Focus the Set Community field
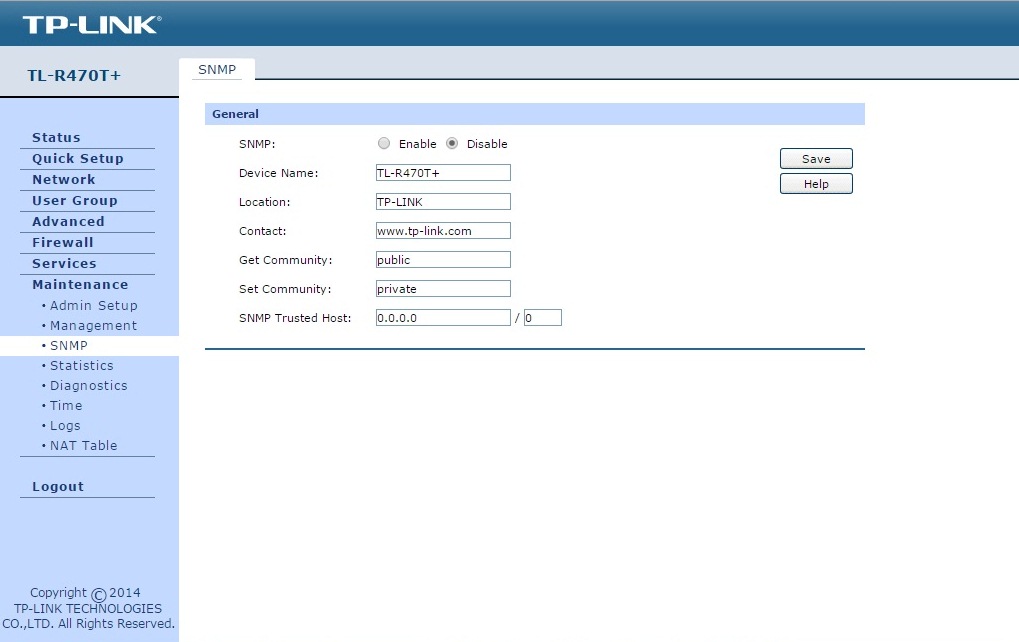Image resolution: width=1019 pixels, height=642 pixels. [443, 289]
